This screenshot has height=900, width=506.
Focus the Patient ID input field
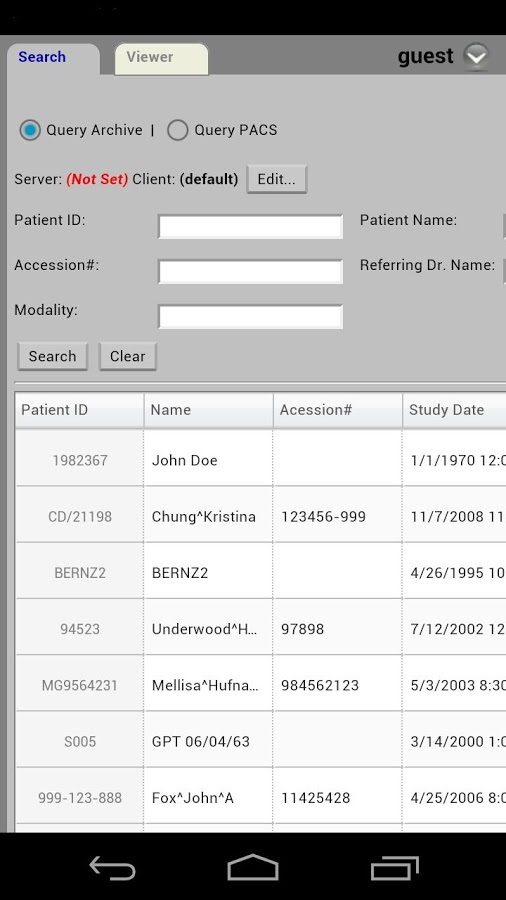coord(251,226)
